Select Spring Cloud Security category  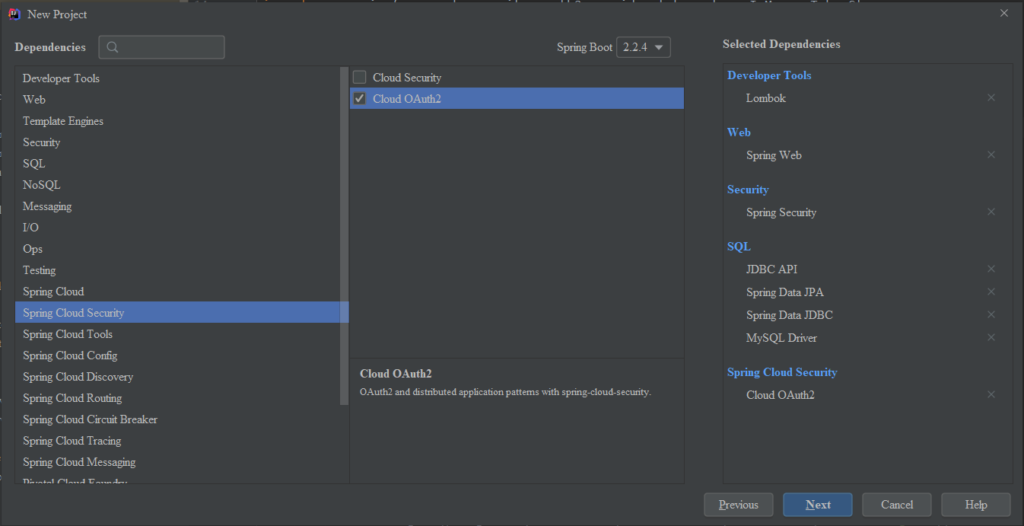(182, 312)
